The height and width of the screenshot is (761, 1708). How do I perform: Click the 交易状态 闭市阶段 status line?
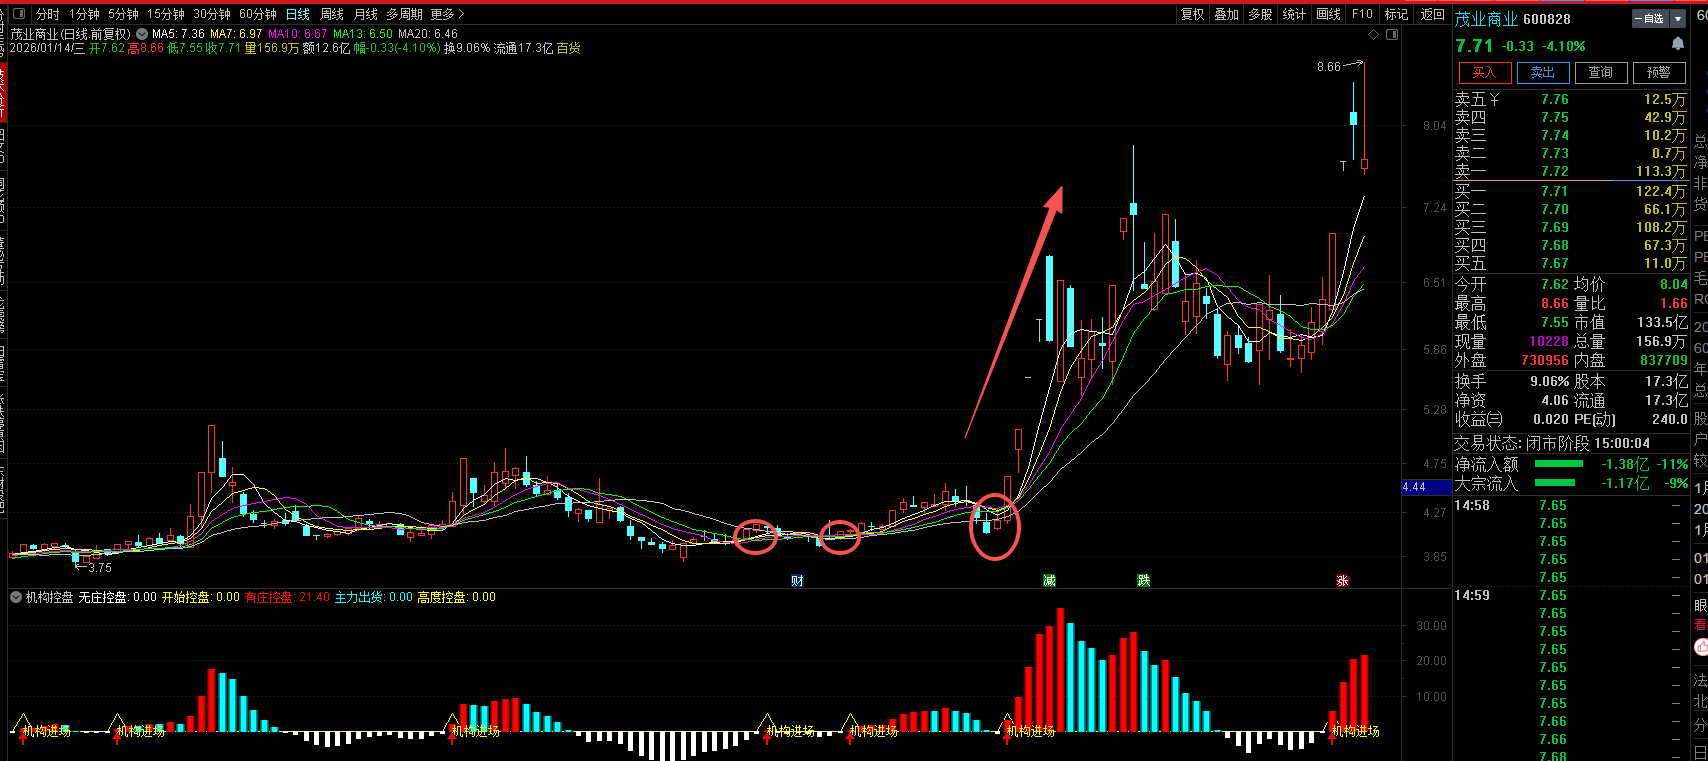(1552, 443)
